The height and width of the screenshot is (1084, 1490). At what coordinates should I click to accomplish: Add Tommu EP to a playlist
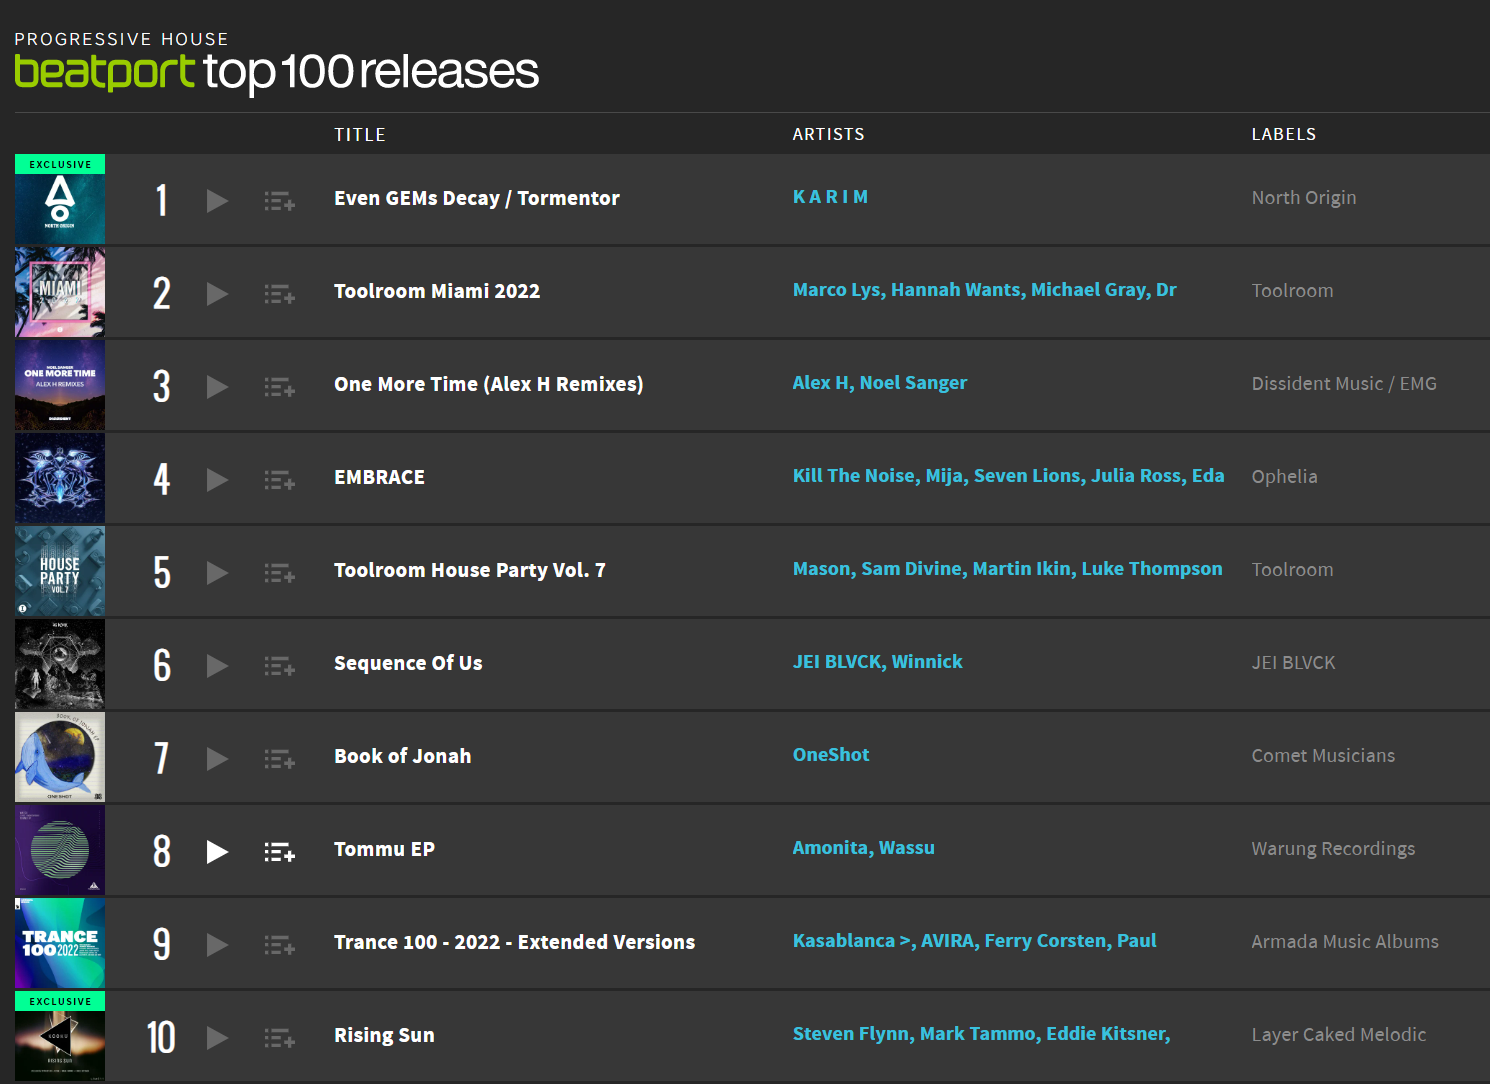279,851
